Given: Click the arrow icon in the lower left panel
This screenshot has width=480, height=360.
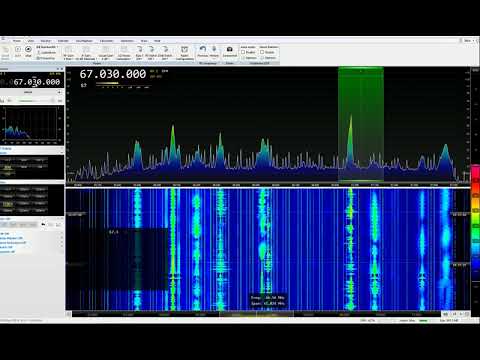Looking at the screenshot, I should [x=43, y=224].
